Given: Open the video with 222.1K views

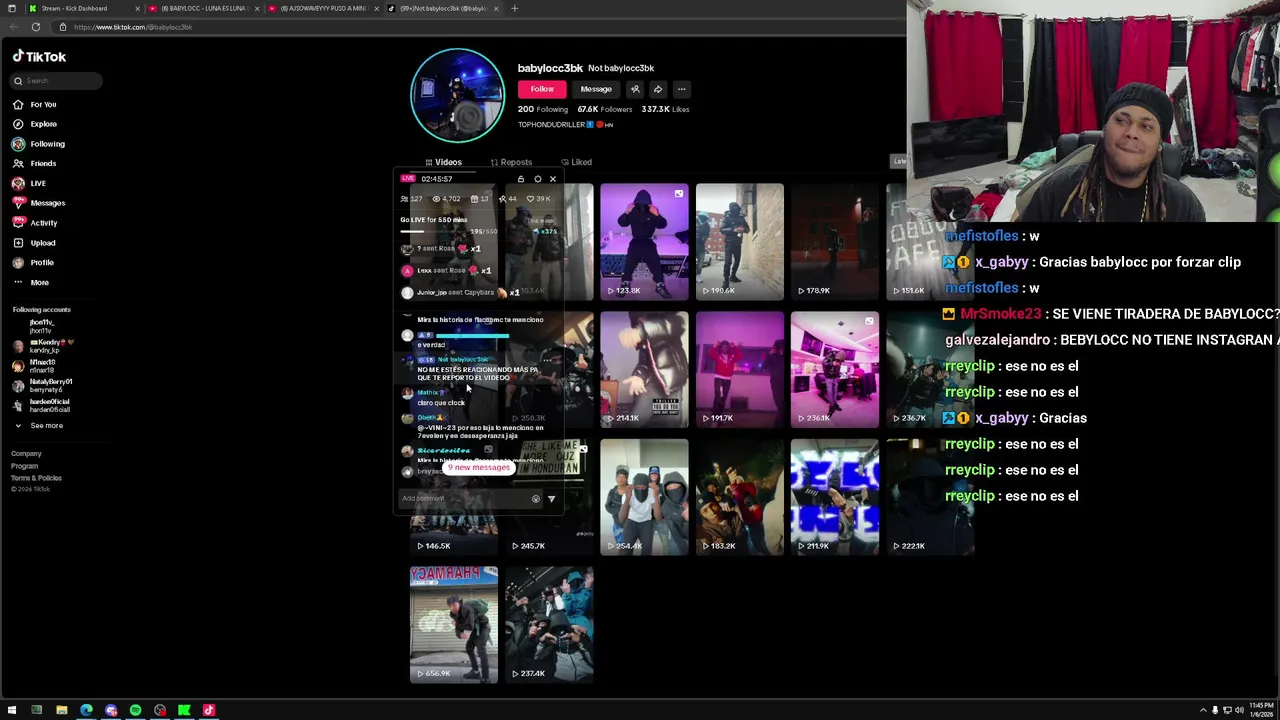Looking at the screenshot, I should click(930, 497).
